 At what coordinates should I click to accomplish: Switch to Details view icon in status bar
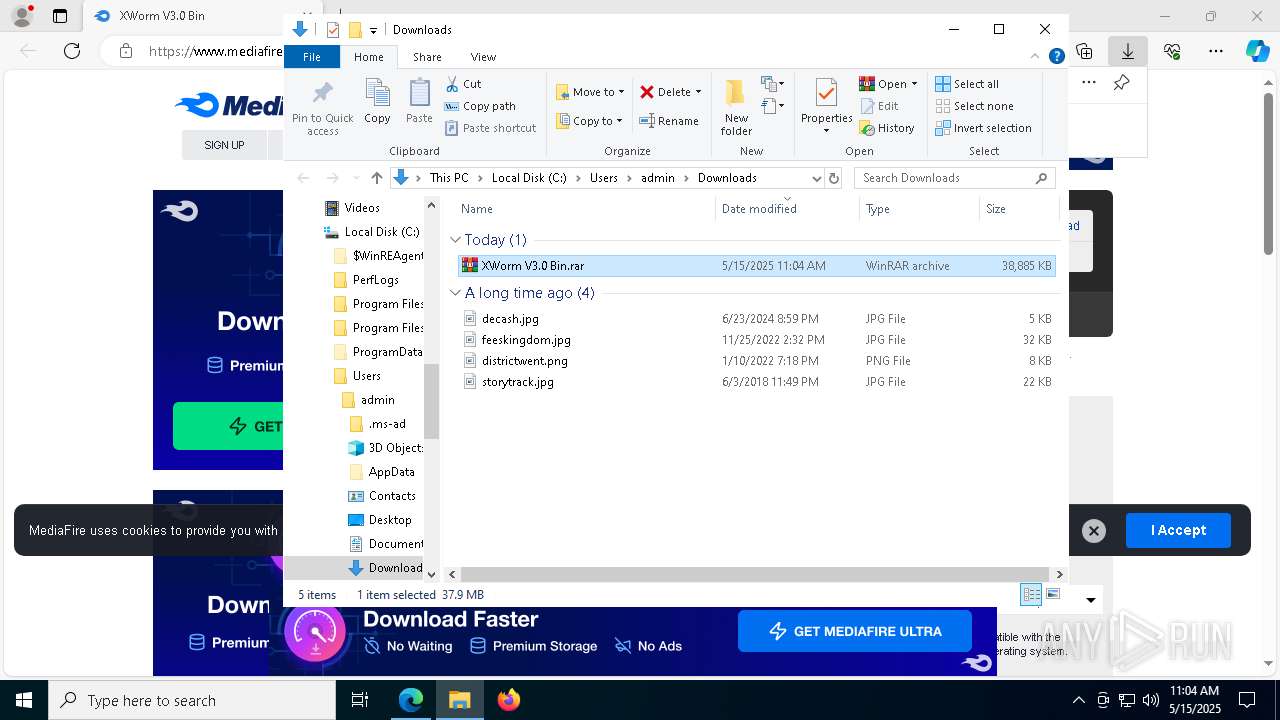(x=1031, y=594)
